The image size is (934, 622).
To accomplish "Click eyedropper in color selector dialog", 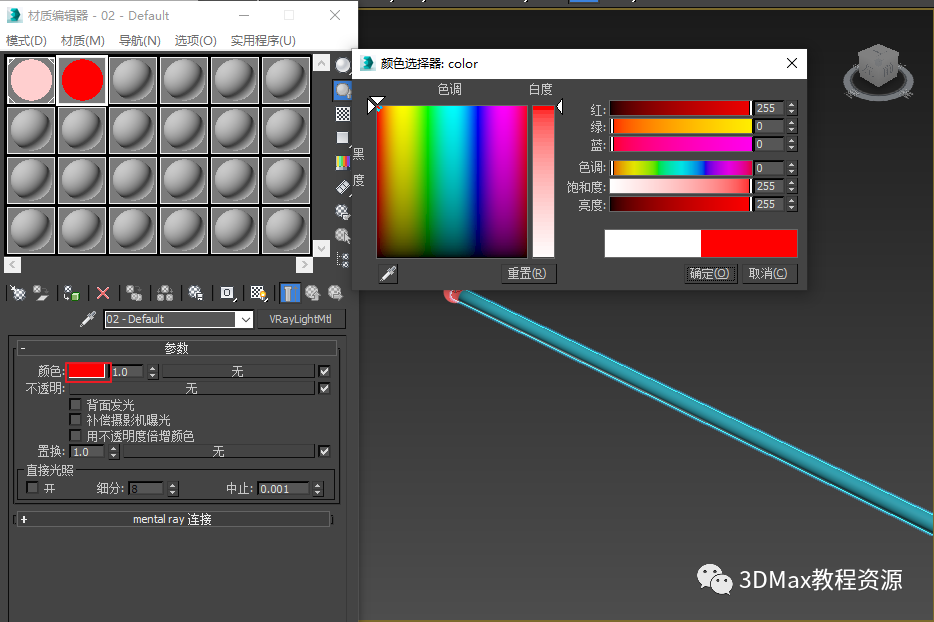I will coord(388,274).
